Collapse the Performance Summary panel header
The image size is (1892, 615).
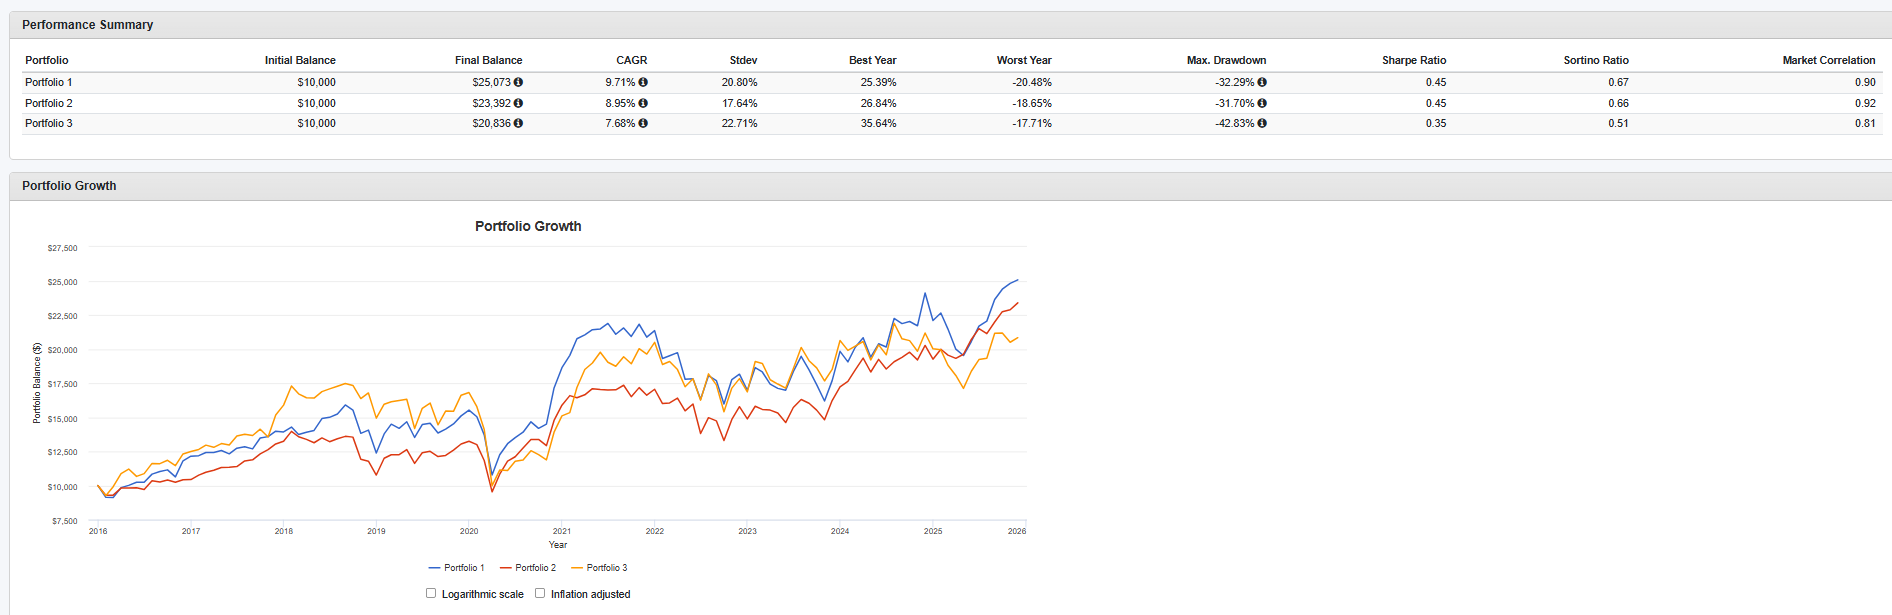pos(88,25)
